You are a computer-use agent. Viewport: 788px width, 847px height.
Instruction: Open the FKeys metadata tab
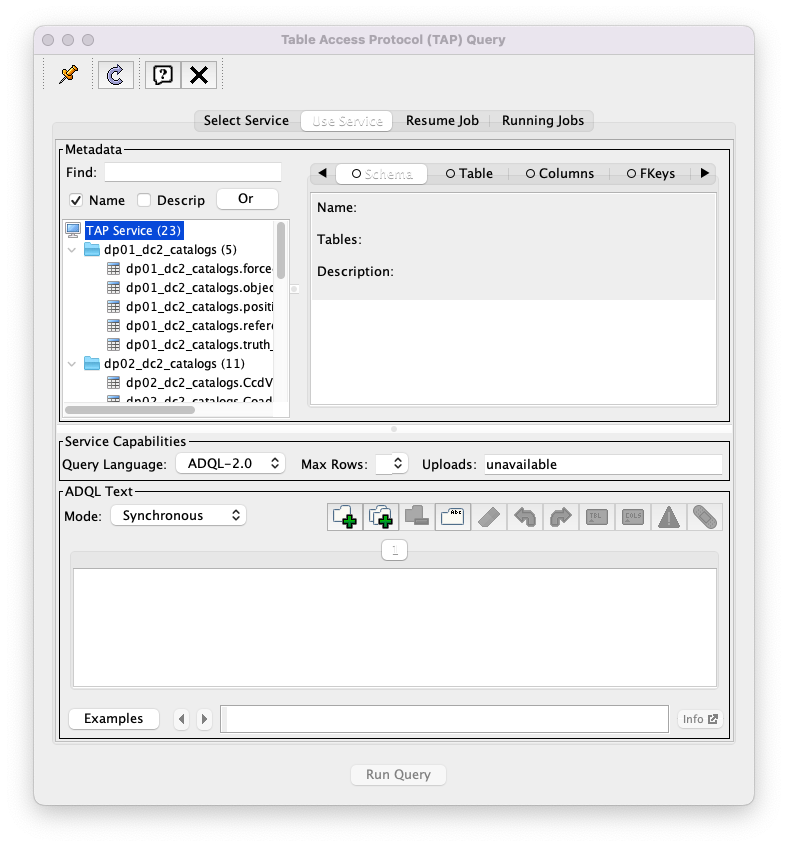click(x=650, y=173)
